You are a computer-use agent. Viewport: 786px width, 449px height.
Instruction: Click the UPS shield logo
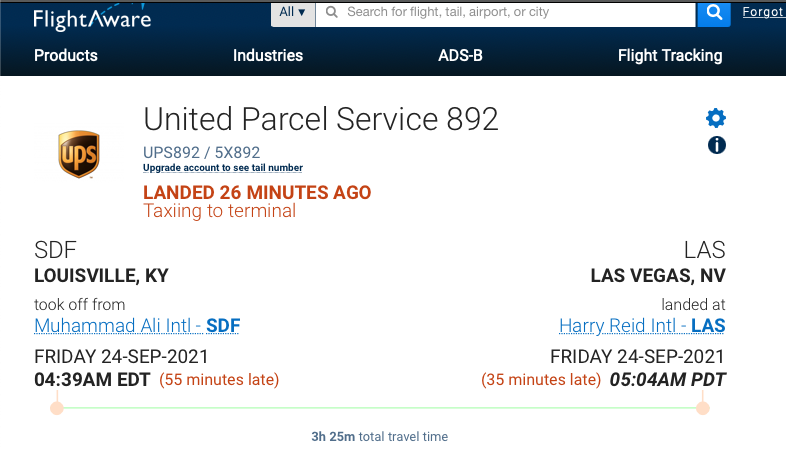click(78, 154)
